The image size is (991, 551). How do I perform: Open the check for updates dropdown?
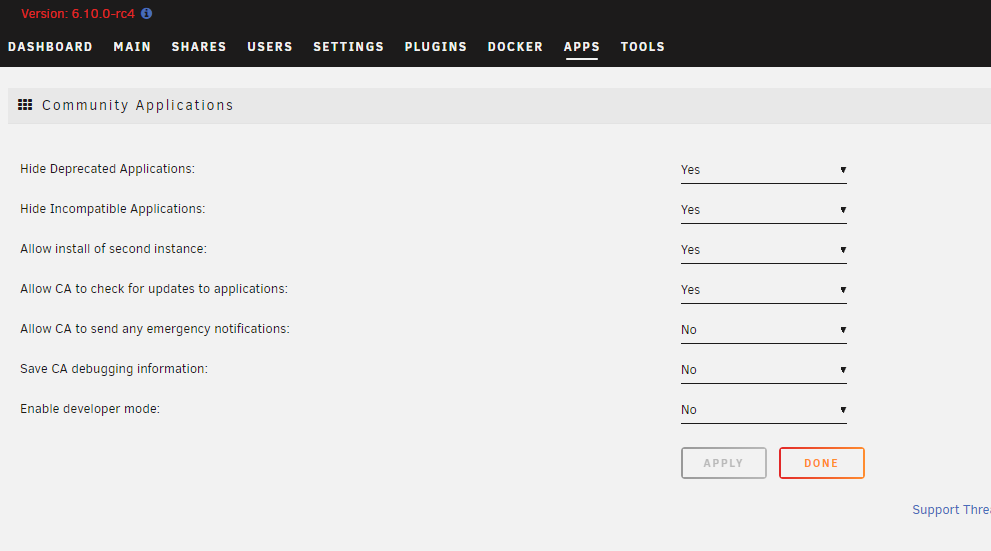pyautogui.click(x=763, y=290)
